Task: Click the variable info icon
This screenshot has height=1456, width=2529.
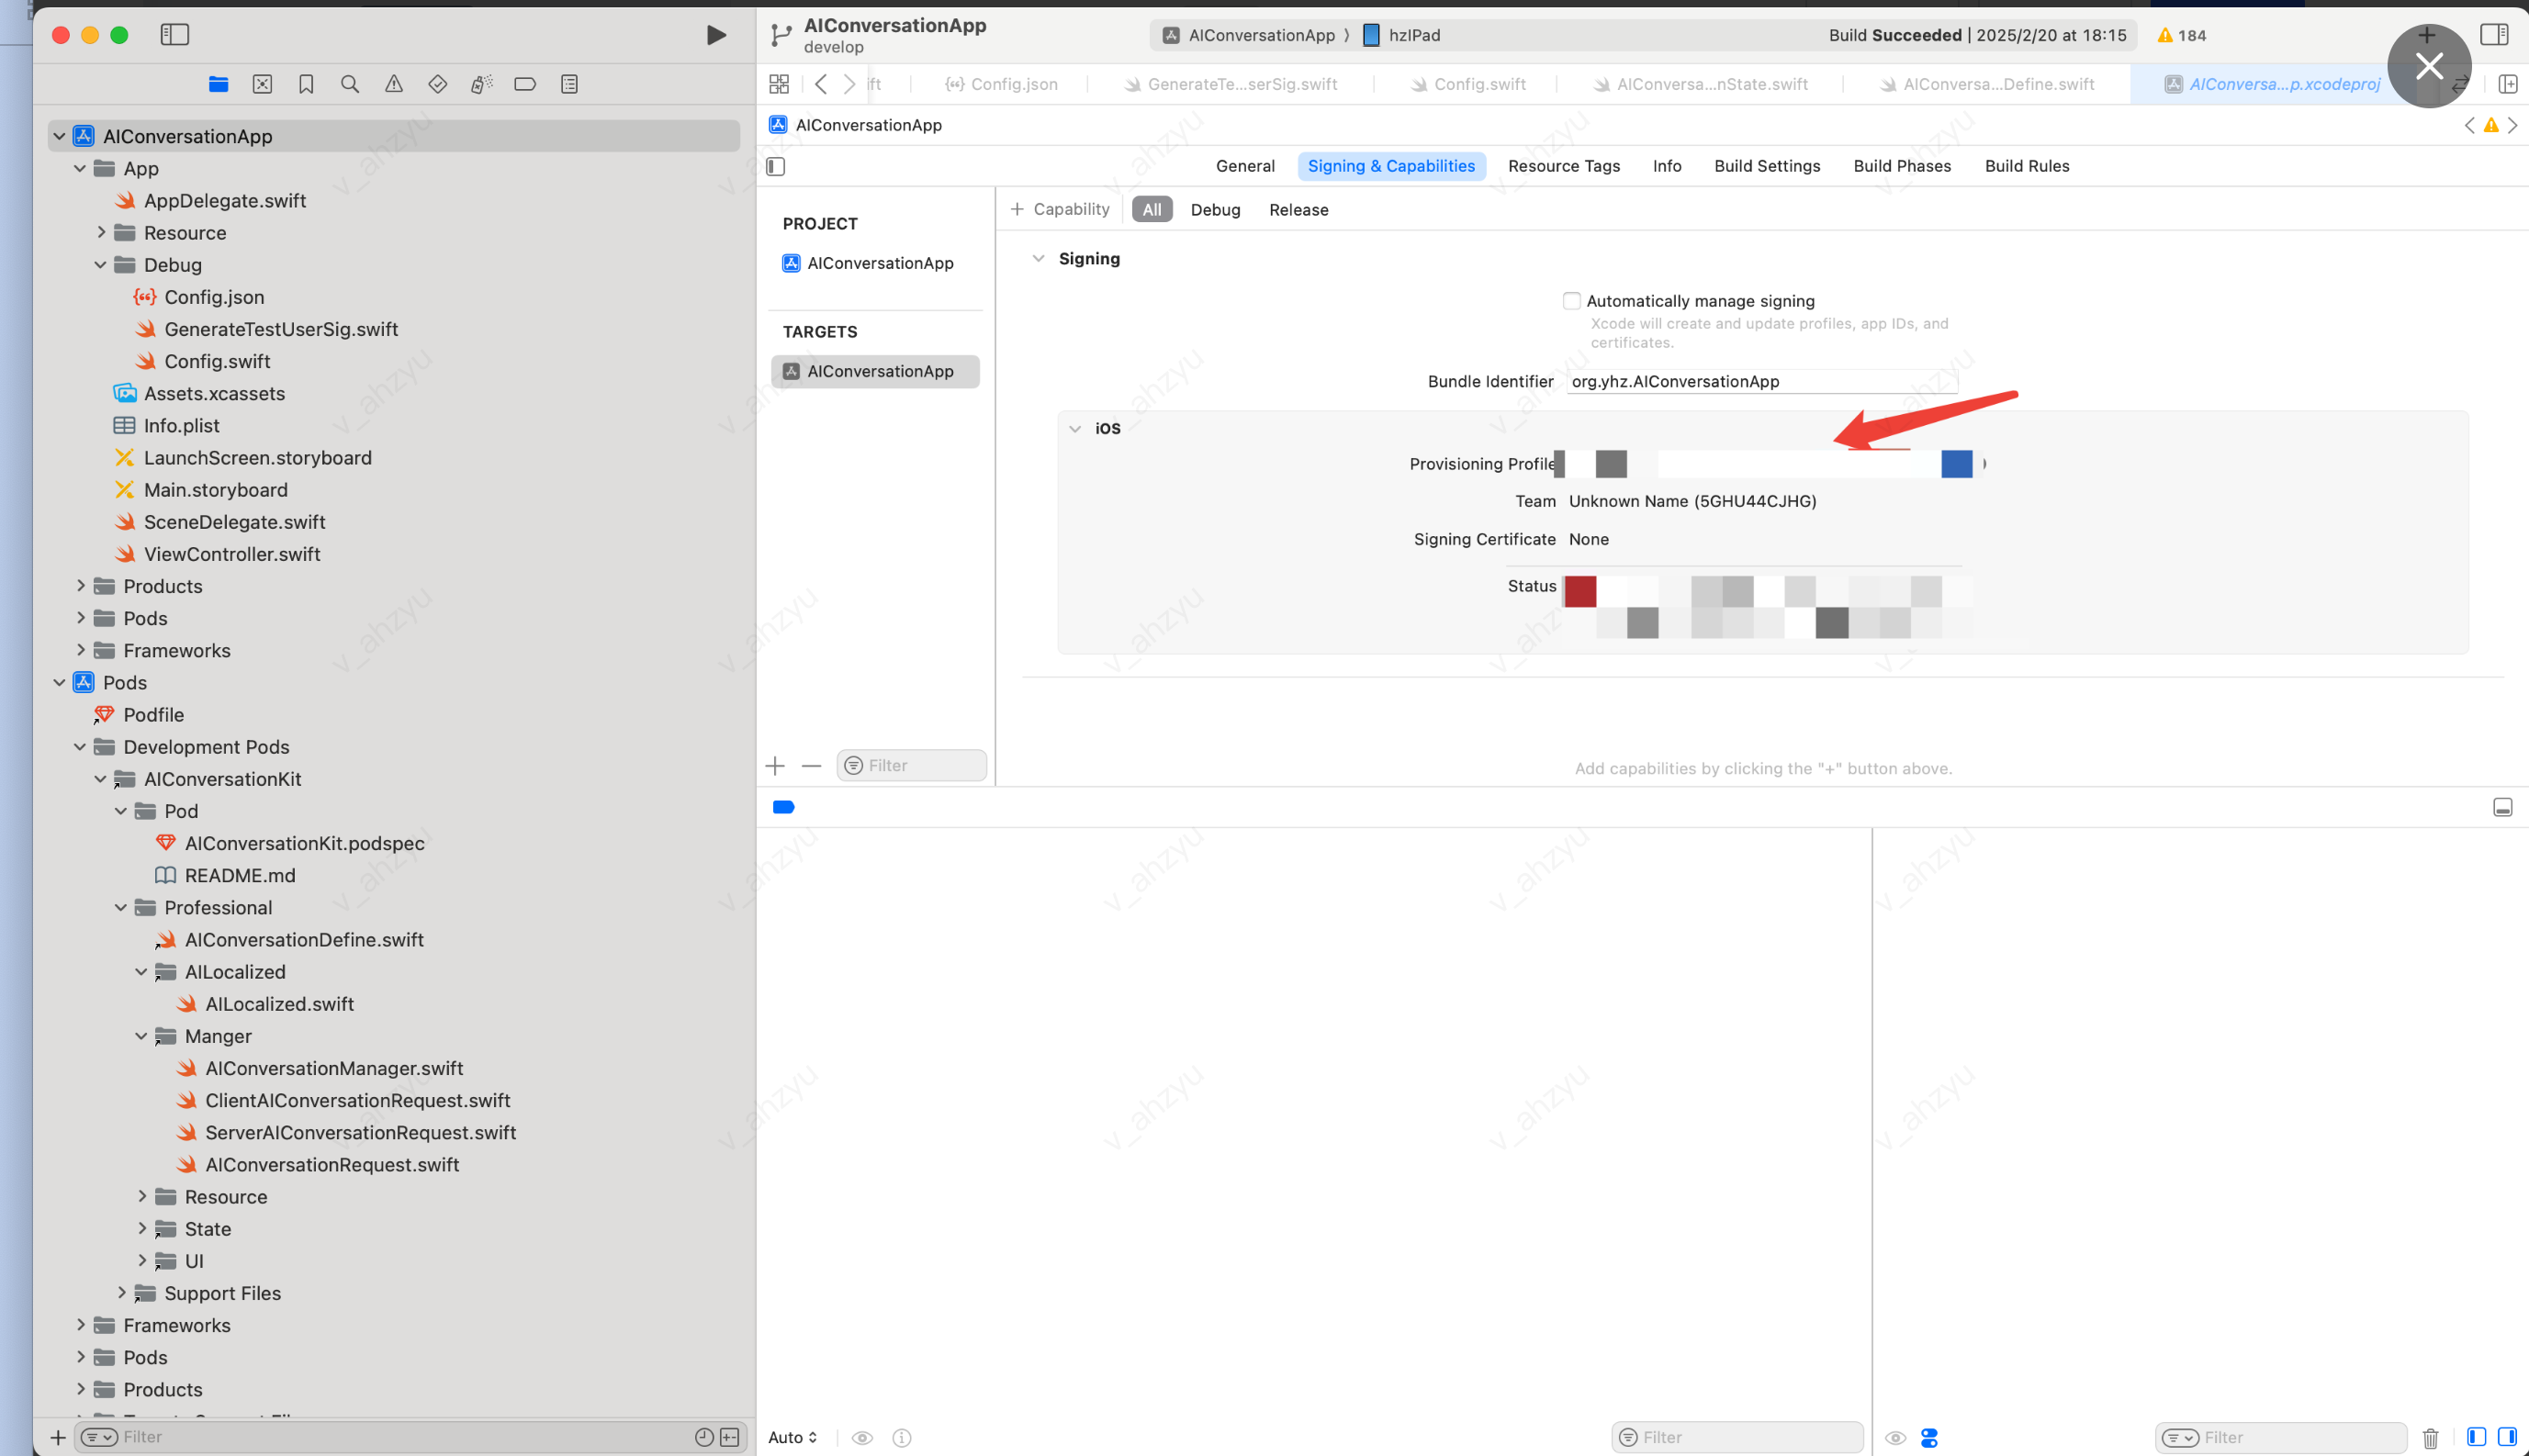Action: [x=902, y=1437]
